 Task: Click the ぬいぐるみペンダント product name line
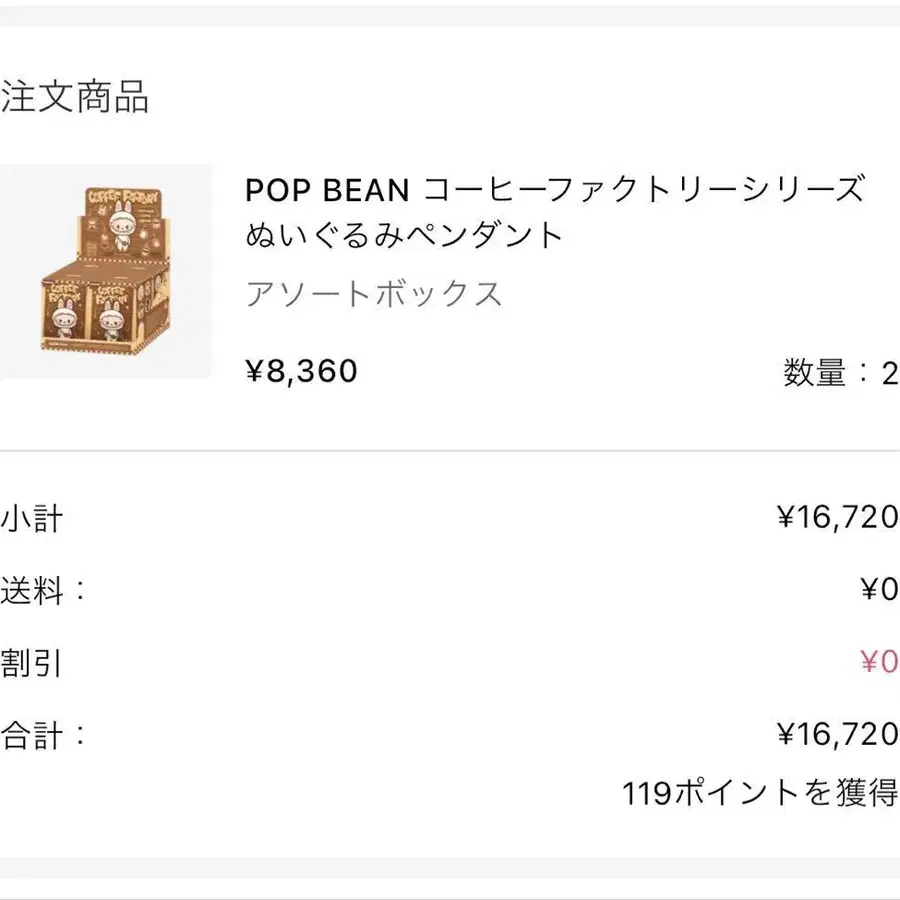405,236
